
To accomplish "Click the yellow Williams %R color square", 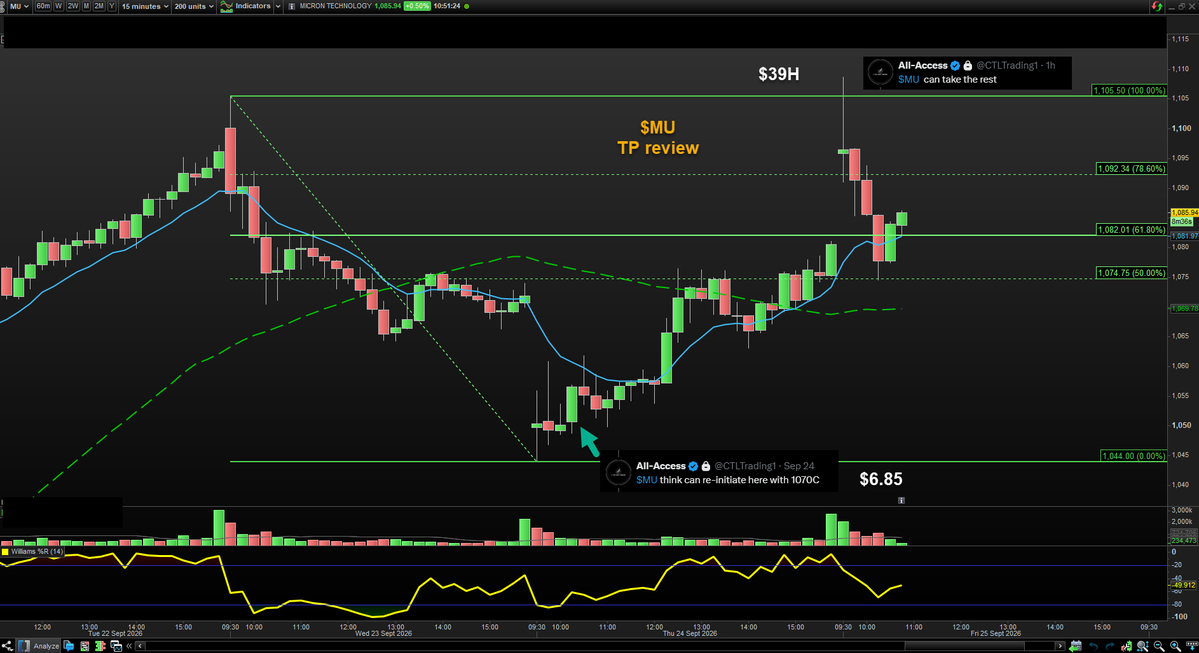I will [5, 551].
